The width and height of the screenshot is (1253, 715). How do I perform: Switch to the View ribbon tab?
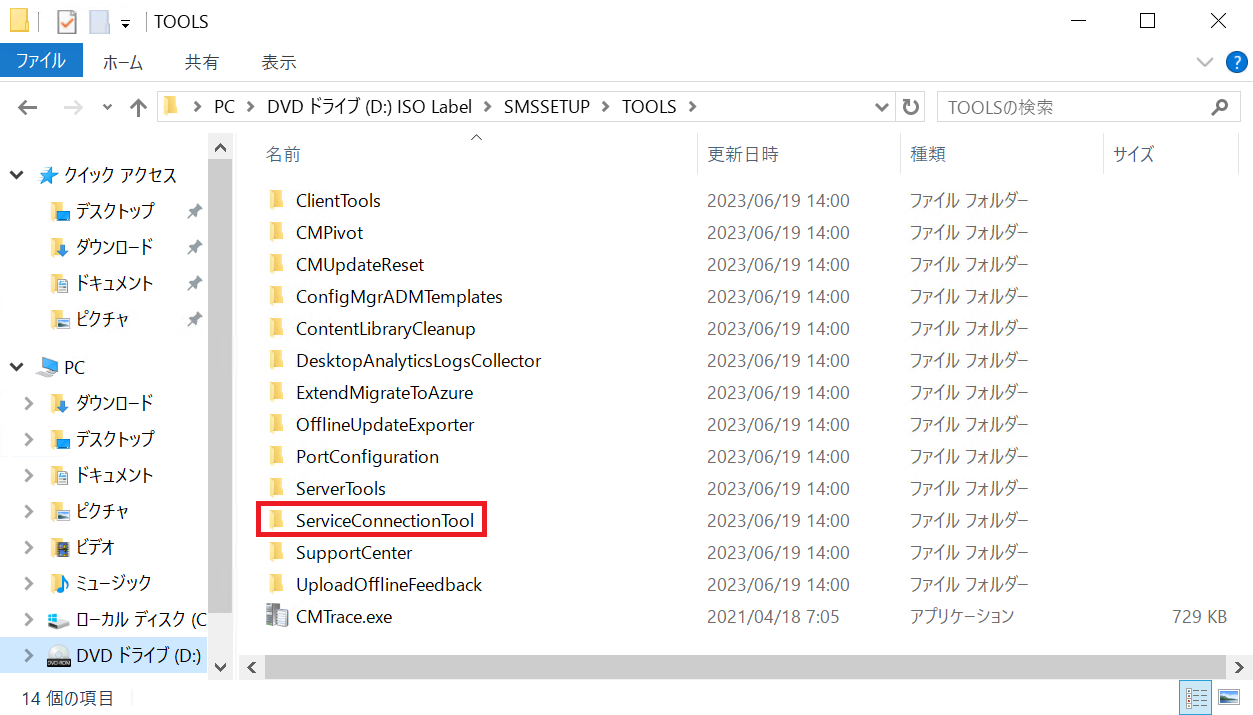tap(278, 62)
